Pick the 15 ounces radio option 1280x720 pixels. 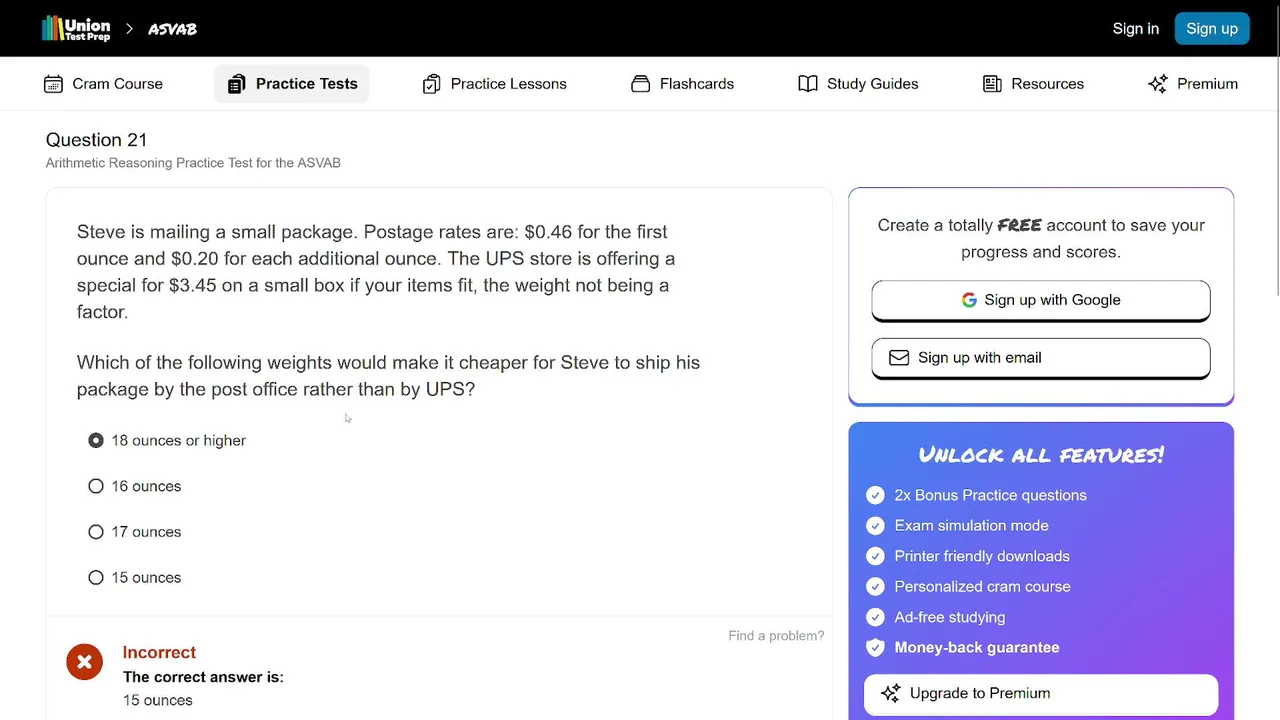coord(96,578)
